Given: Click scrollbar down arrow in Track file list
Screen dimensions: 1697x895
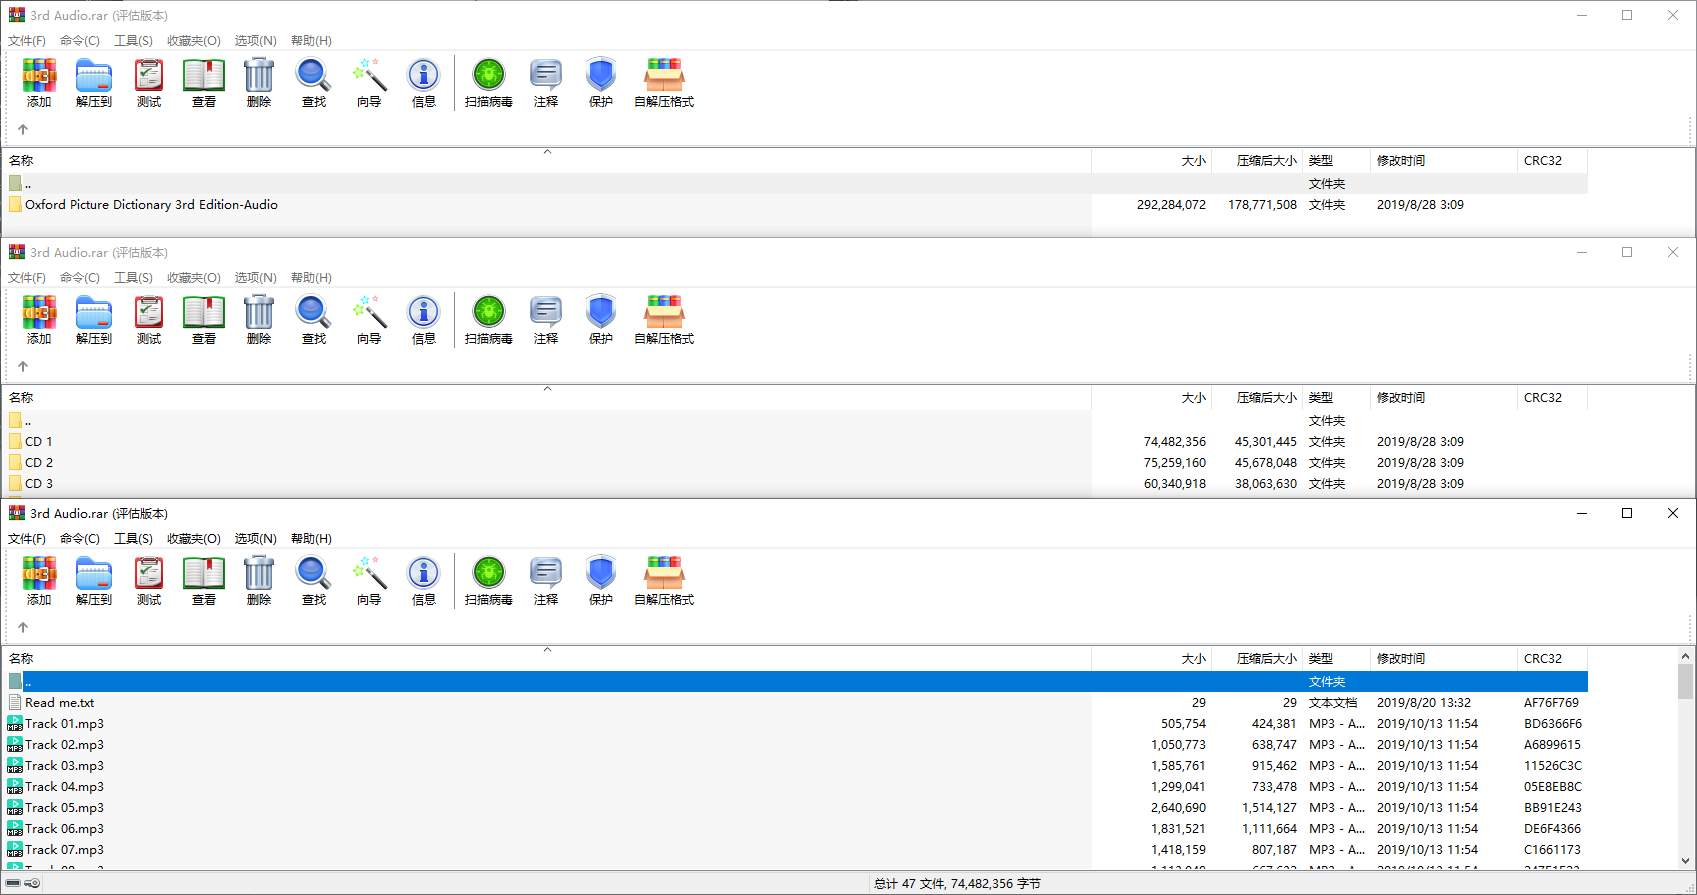Looking at the screenshot, I should point(1685,860).
